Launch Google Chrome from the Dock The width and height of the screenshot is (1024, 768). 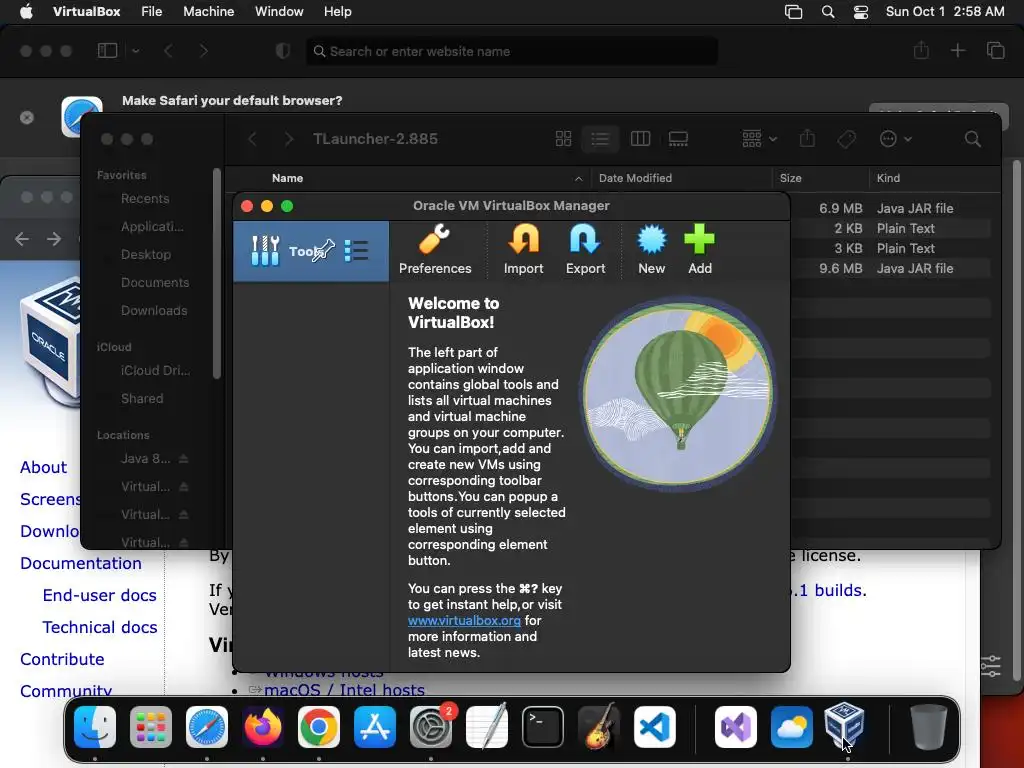tap(319, 726)
